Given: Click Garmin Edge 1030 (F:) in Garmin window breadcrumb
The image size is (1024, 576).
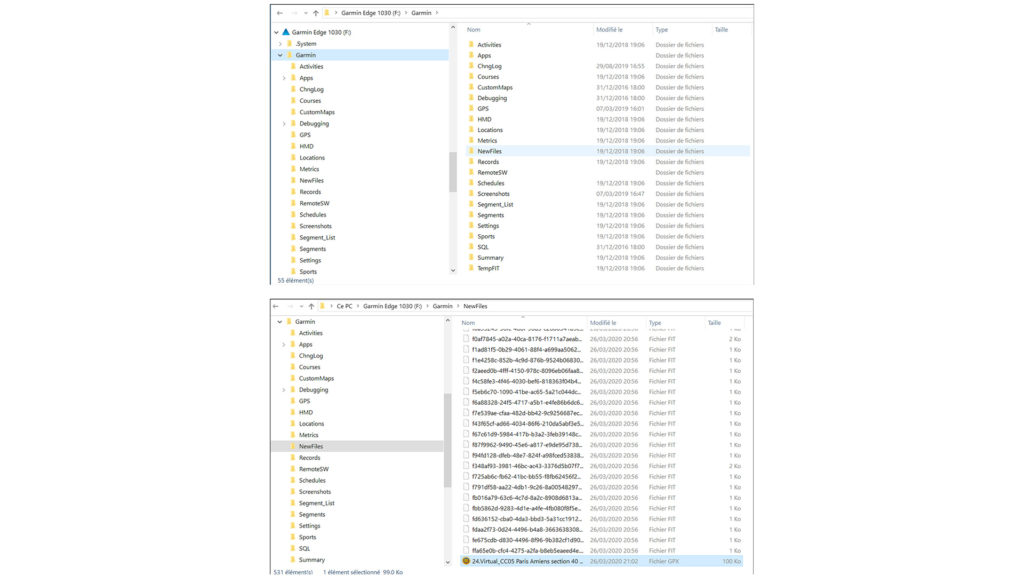Looking at the screenshot, I should tap(370, 13).
